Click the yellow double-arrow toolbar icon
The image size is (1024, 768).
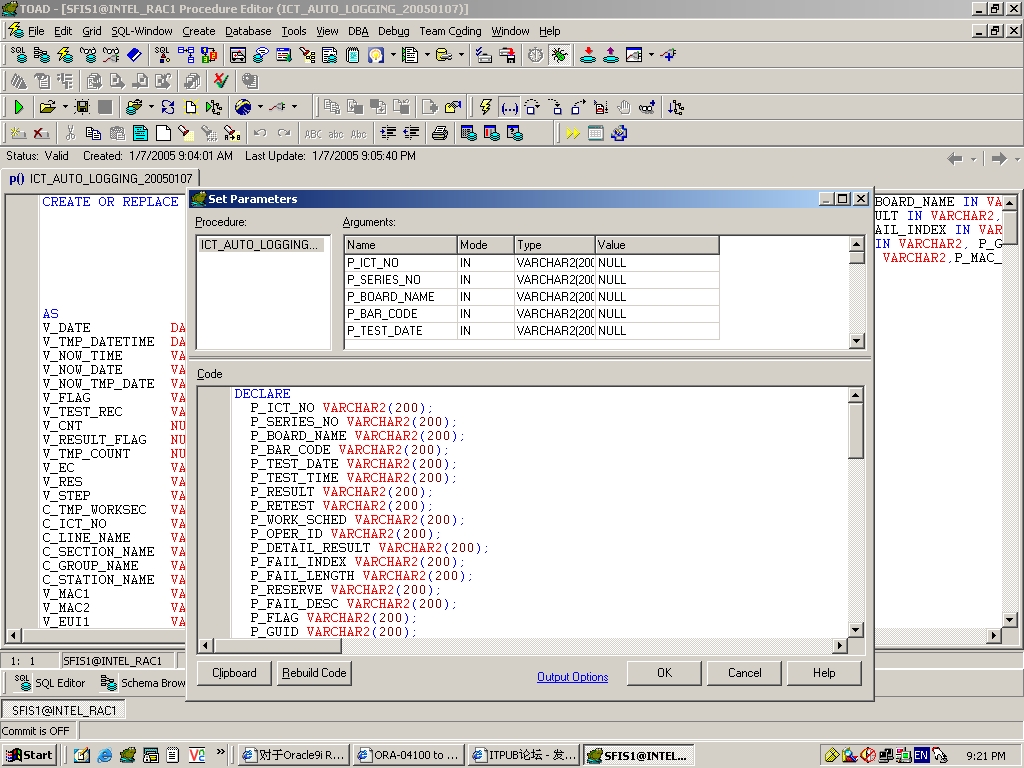click(x=573, y=134)
